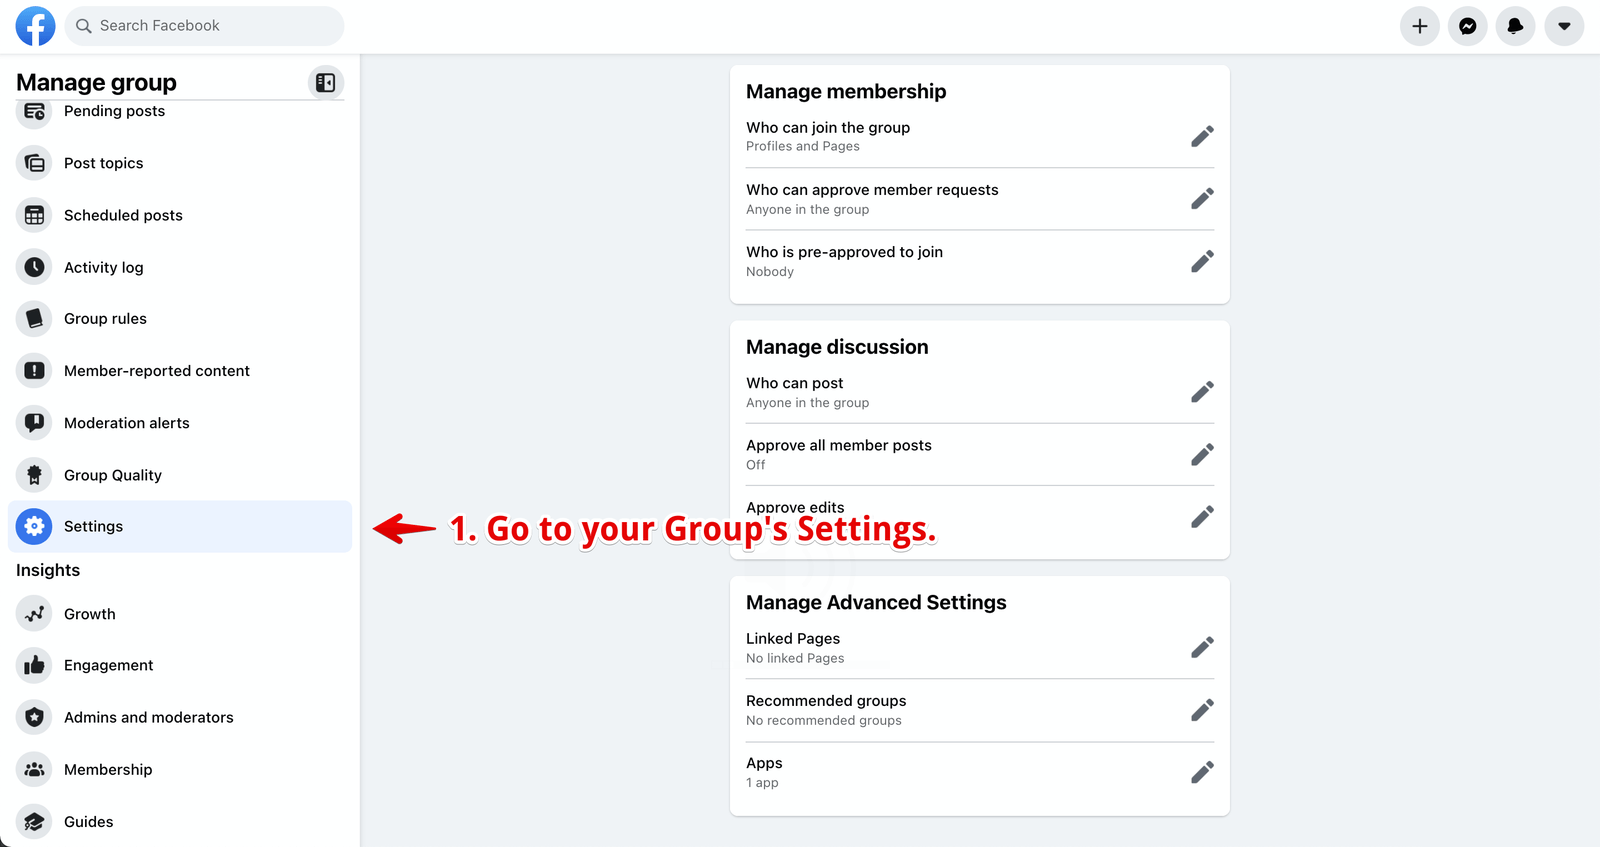
Task: Click the Facebook logo icon
Action: click(36, 26)
